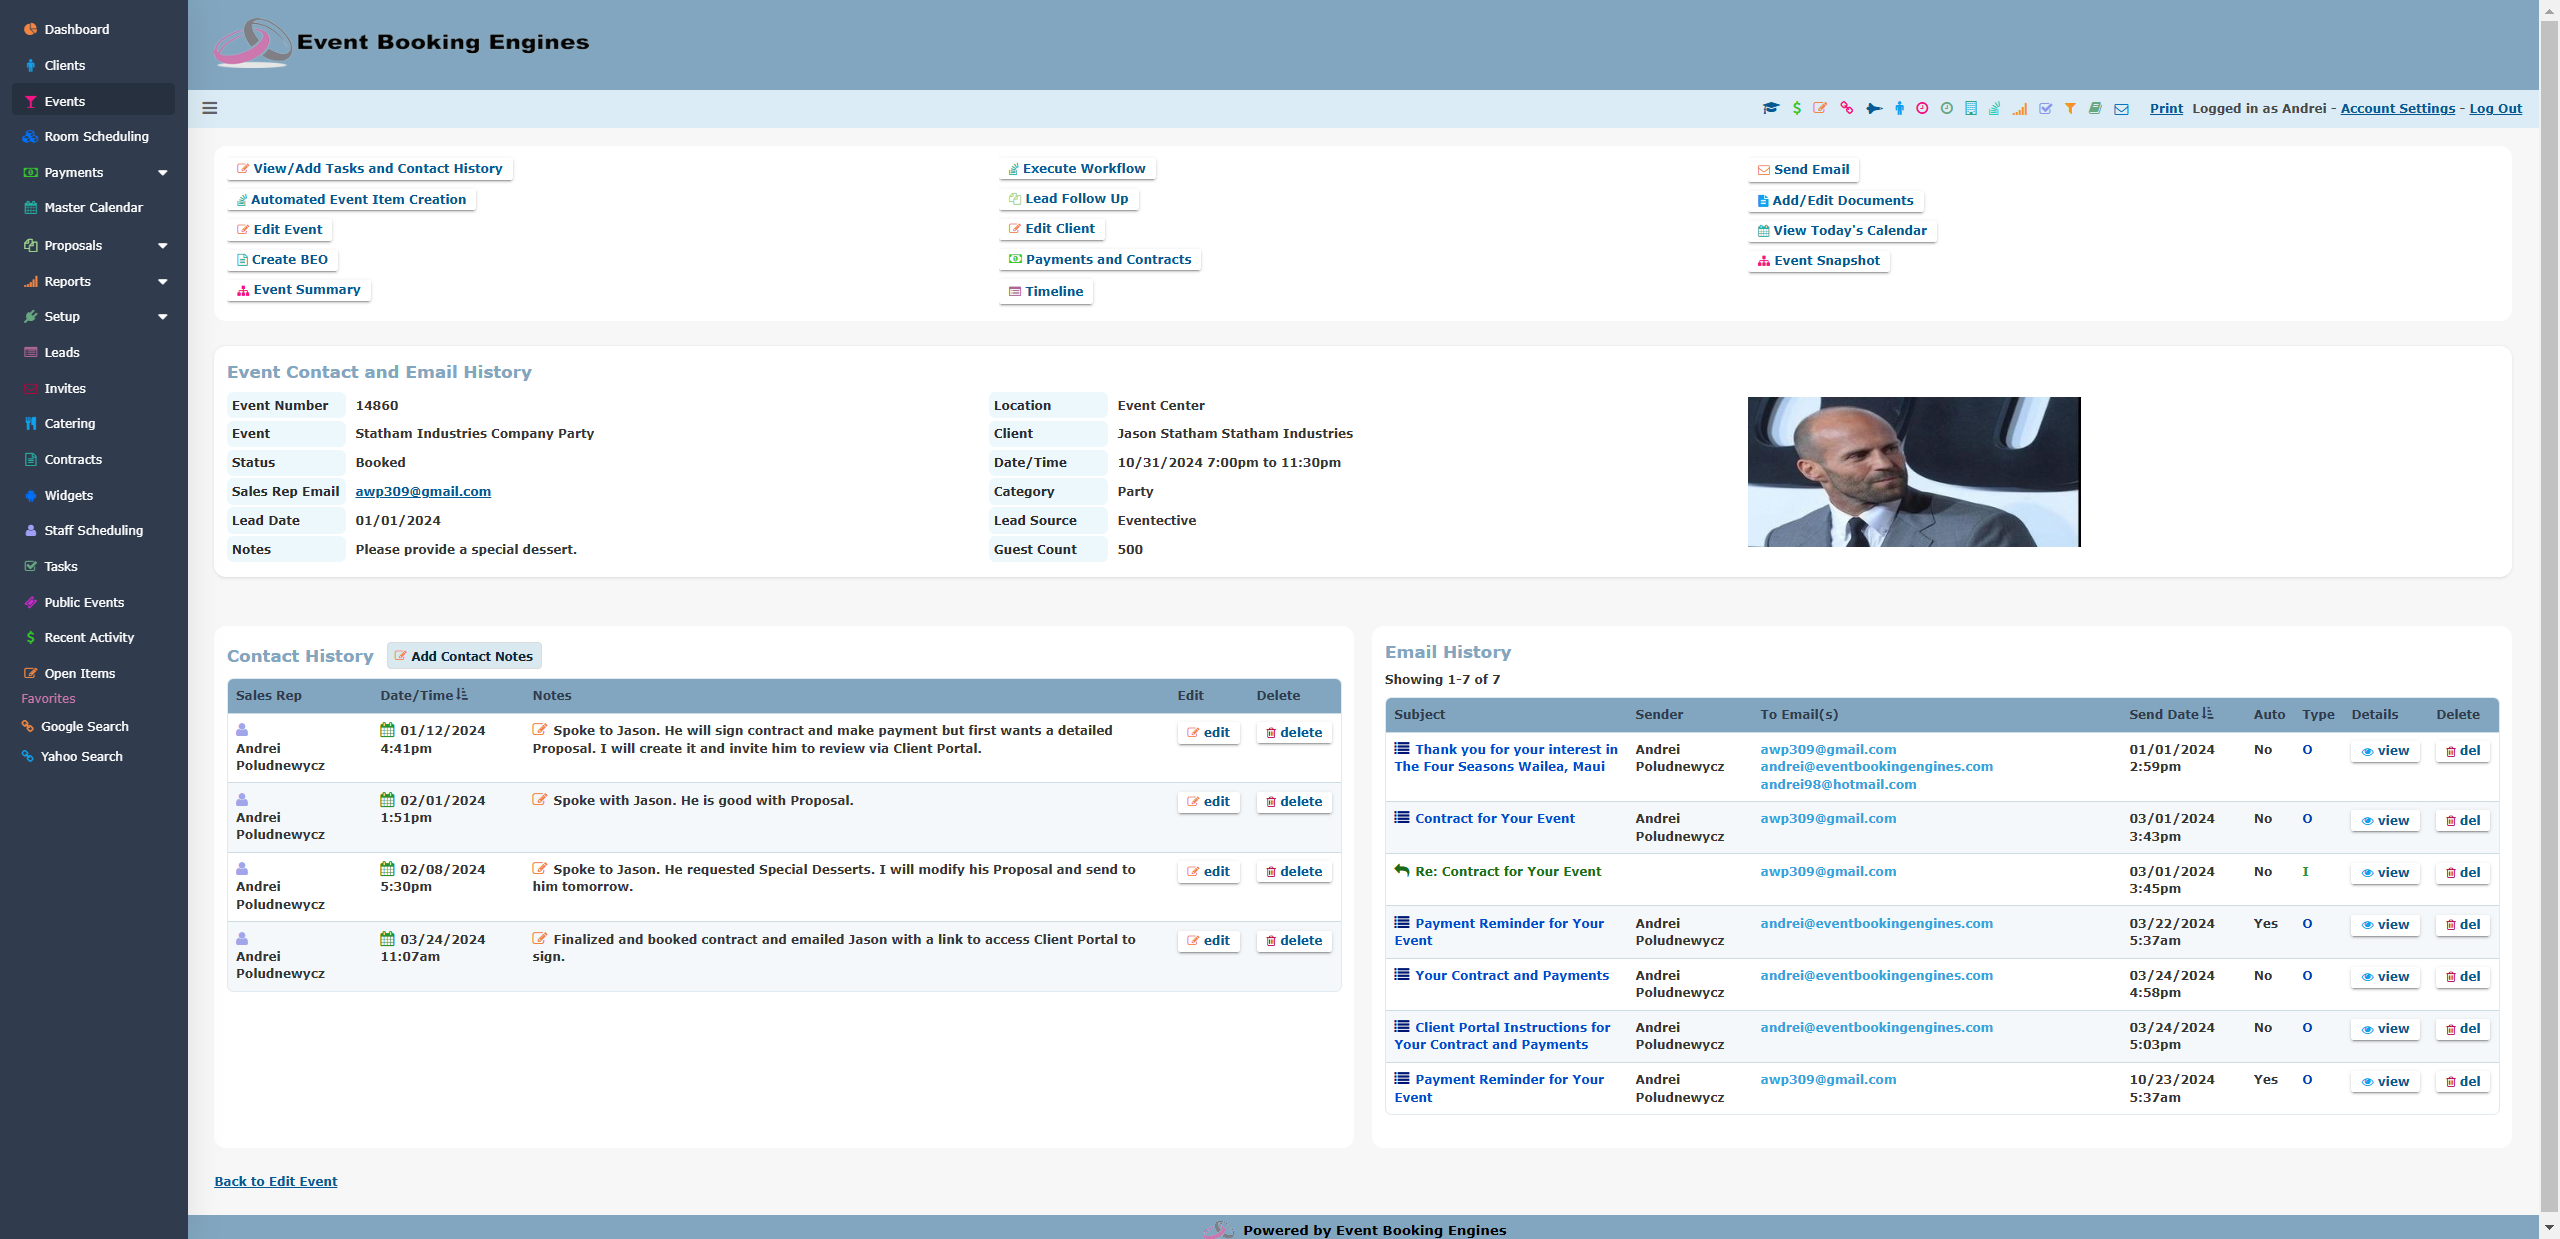This screenshot has width=2560, height=1239.
Task: Open Master Calendar in the sidebar
Action: pos(93,207)
